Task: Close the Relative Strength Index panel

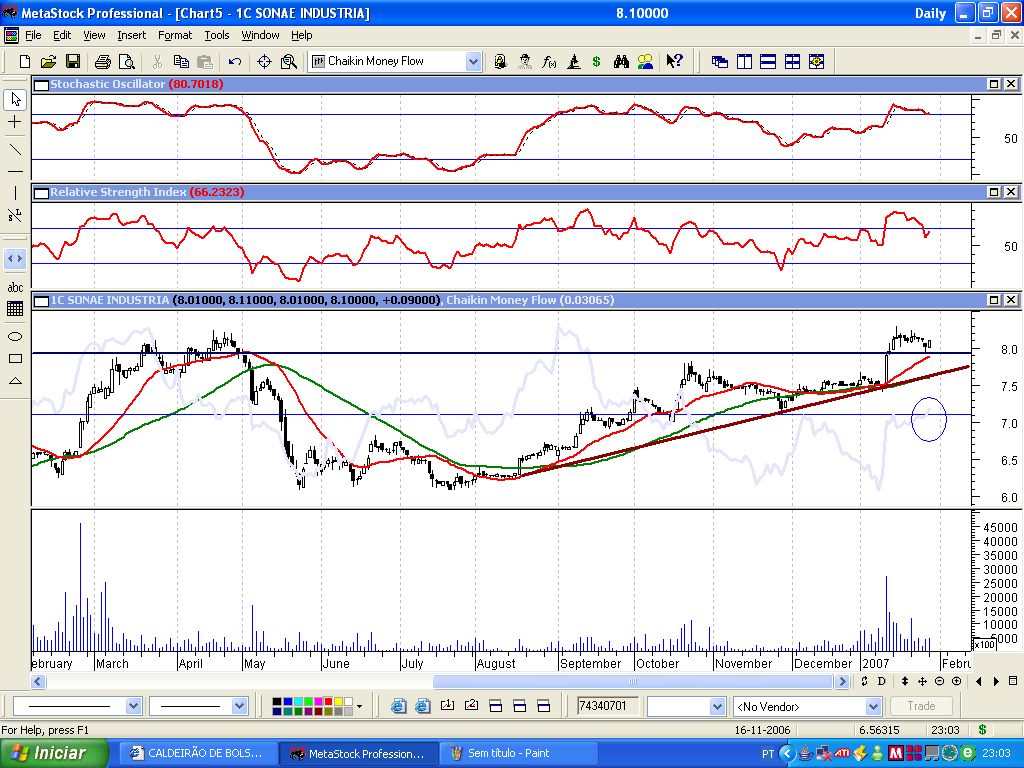Action: coord(1011,192)
